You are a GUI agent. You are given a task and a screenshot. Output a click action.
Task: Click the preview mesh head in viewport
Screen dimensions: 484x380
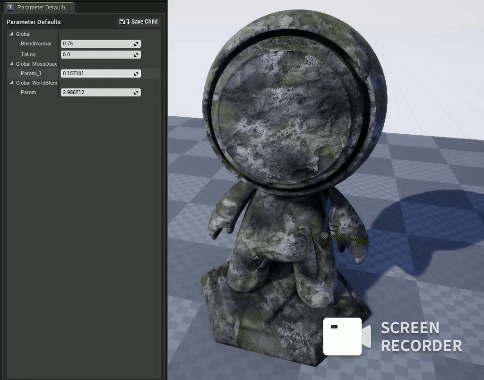pyautogui.click(x=295, y=100)
